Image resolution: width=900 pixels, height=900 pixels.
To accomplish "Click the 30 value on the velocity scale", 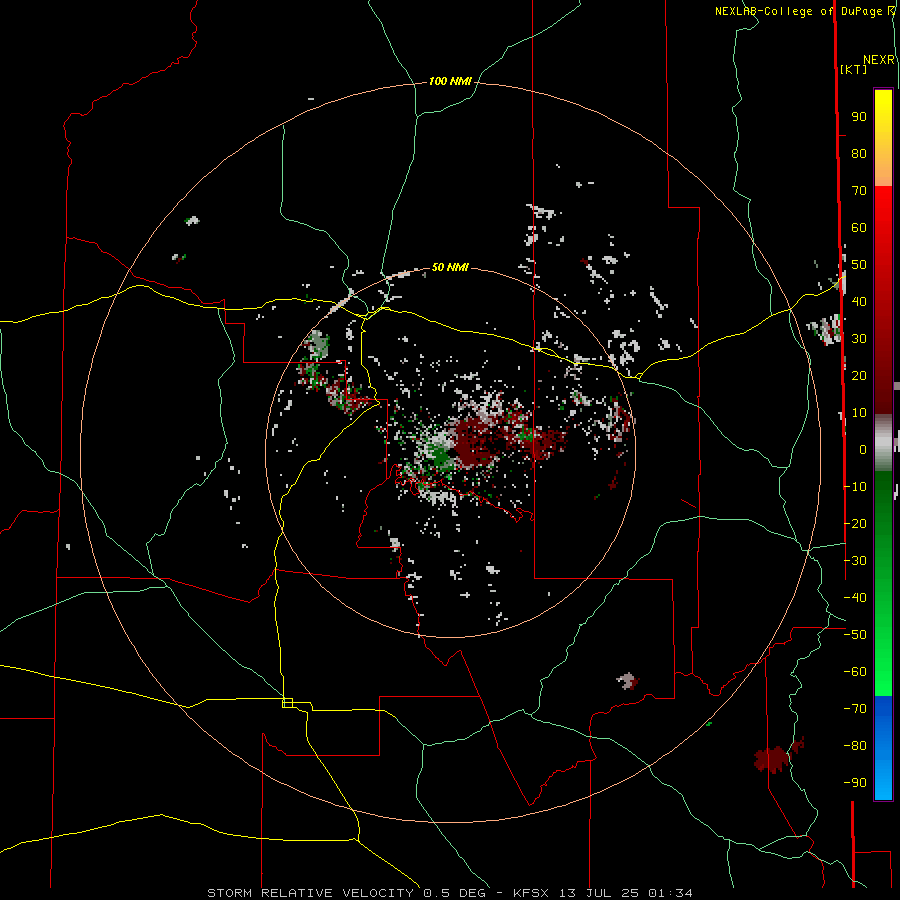I will [x=859, y=339].
